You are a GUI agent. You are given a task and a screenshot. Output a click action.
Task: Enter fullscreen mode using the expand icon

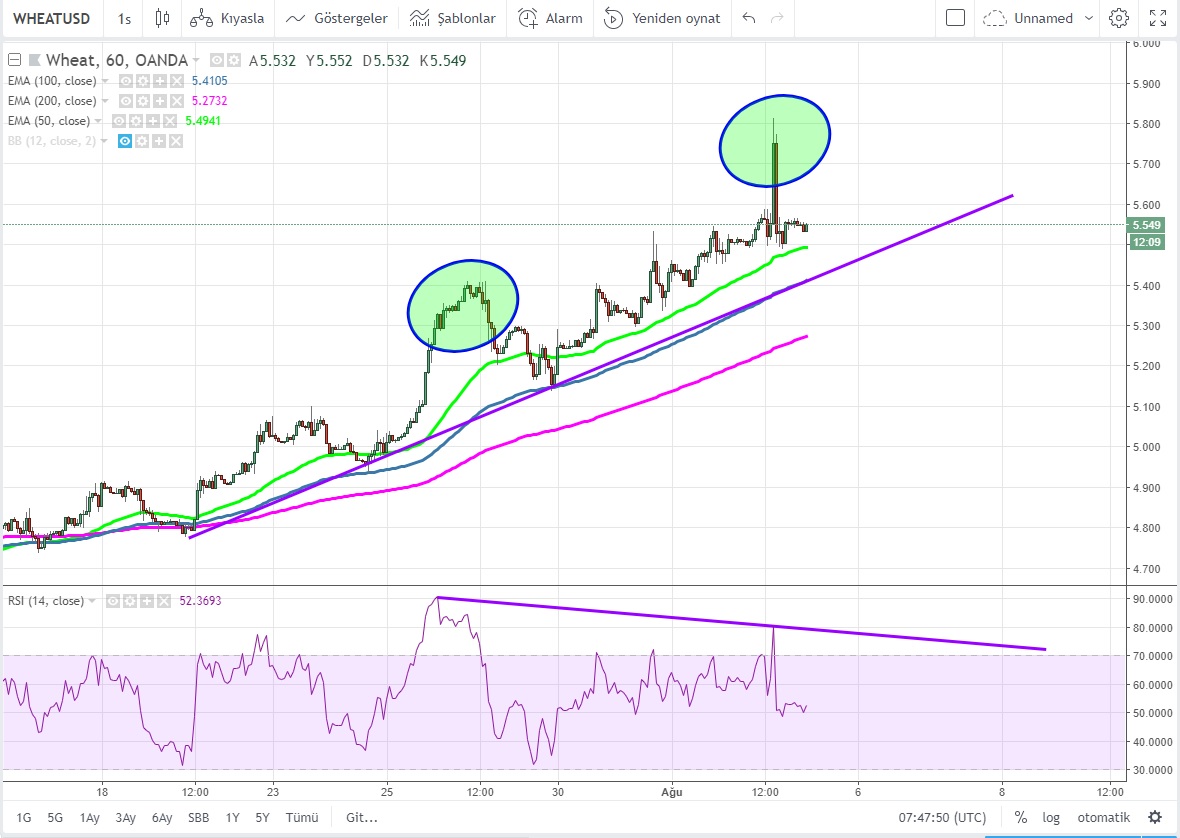tap(1158, 18)
